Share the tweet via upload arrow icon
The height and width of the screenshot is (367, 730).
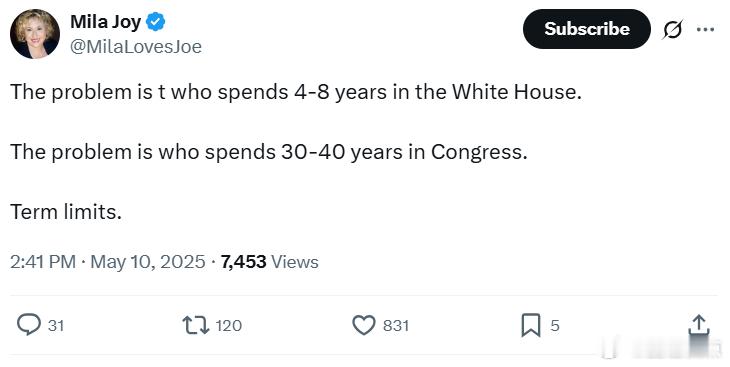coord(699,325)
